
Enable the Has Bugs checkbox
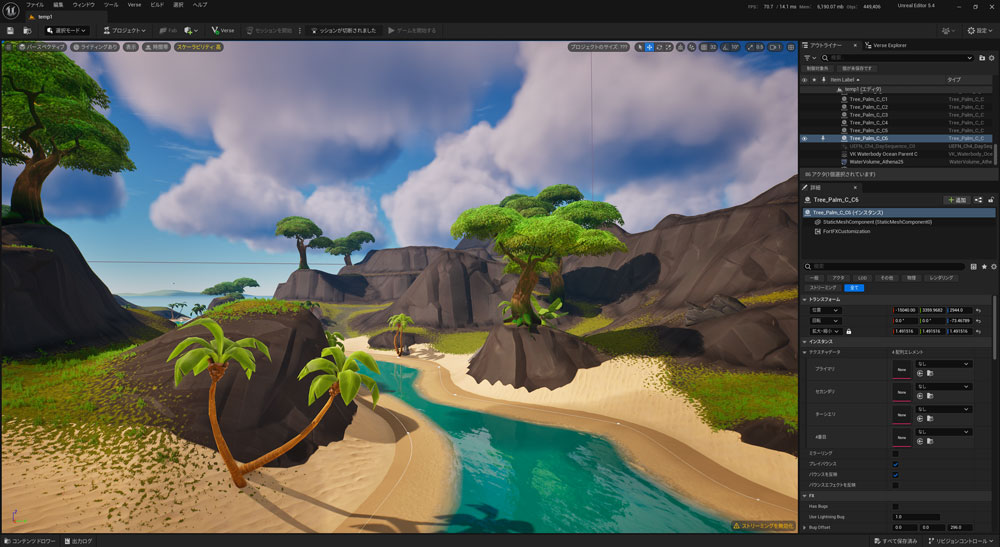coord(895,507)
